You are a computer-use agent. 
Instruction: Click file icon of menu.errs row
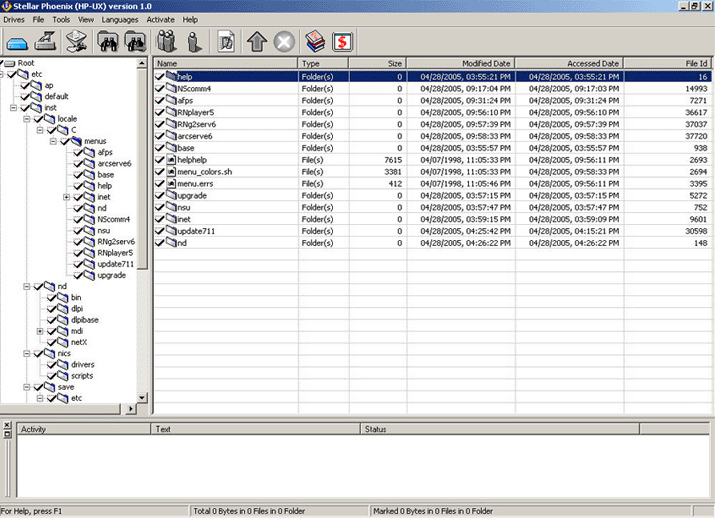click(x=171, y=183)
